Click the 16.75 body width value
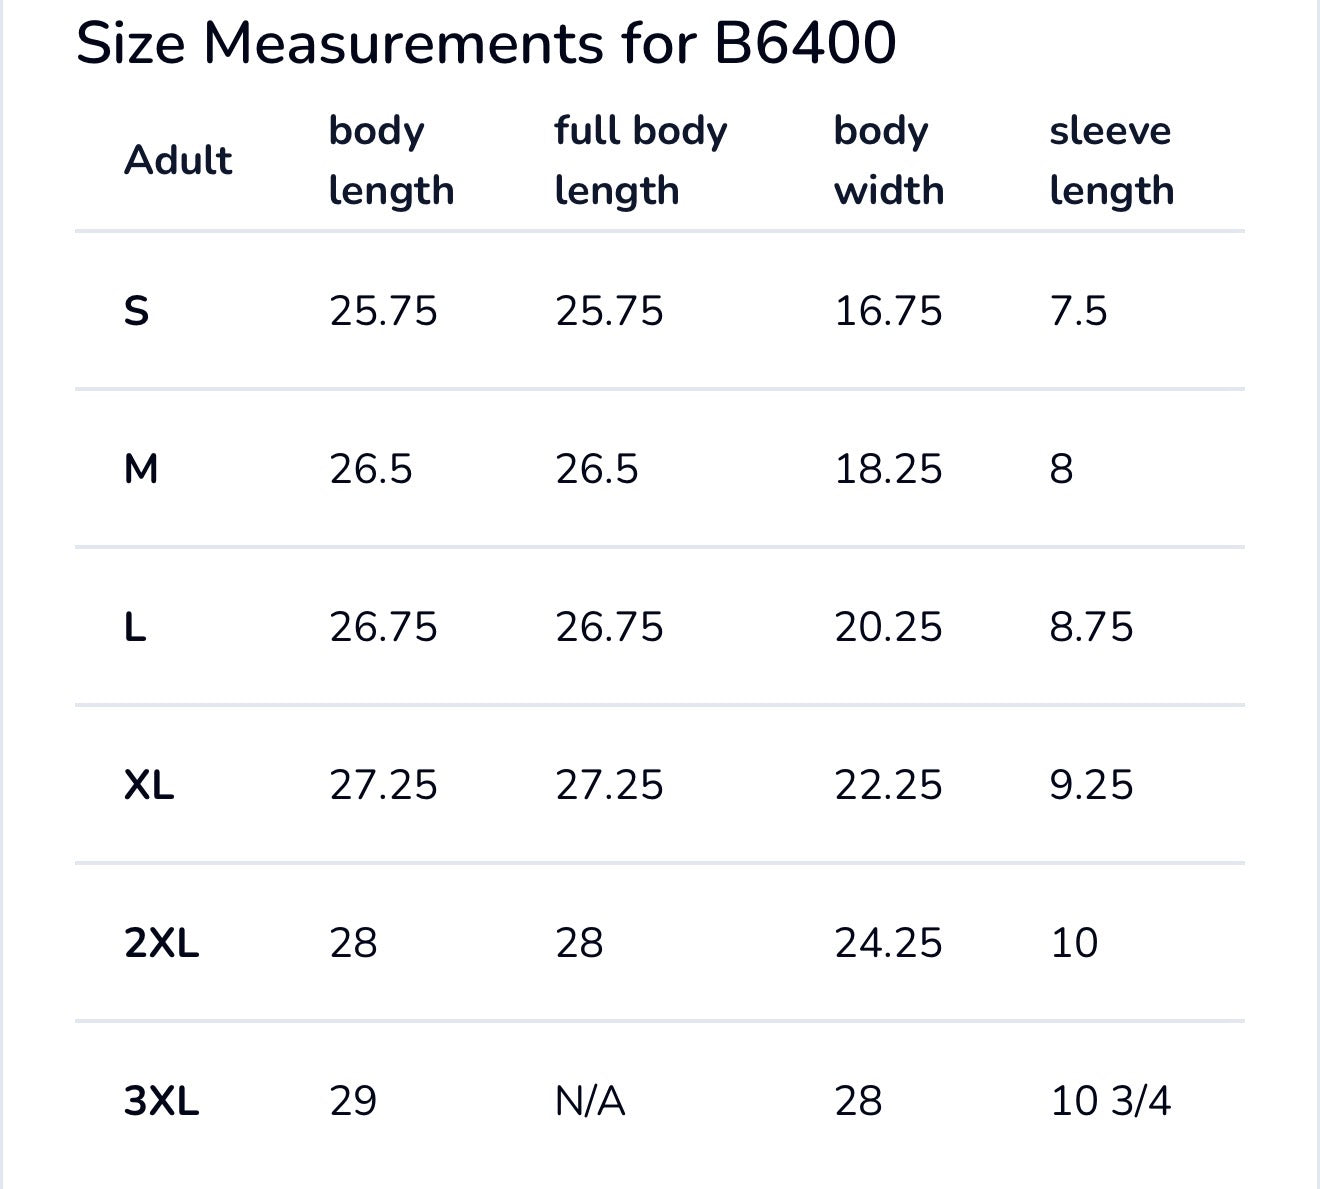This screenshot has width=1320, height=1189. (888, 311)
